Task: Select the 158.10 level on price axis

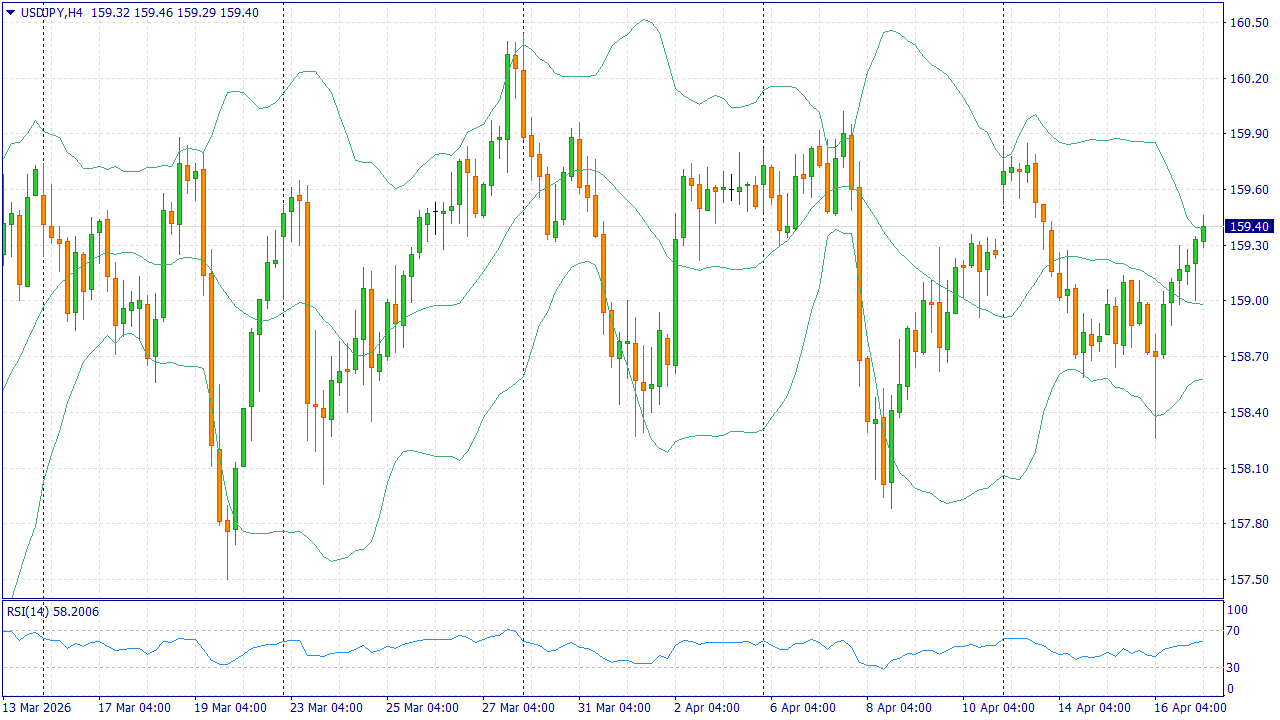Action: coord(1249,468)
